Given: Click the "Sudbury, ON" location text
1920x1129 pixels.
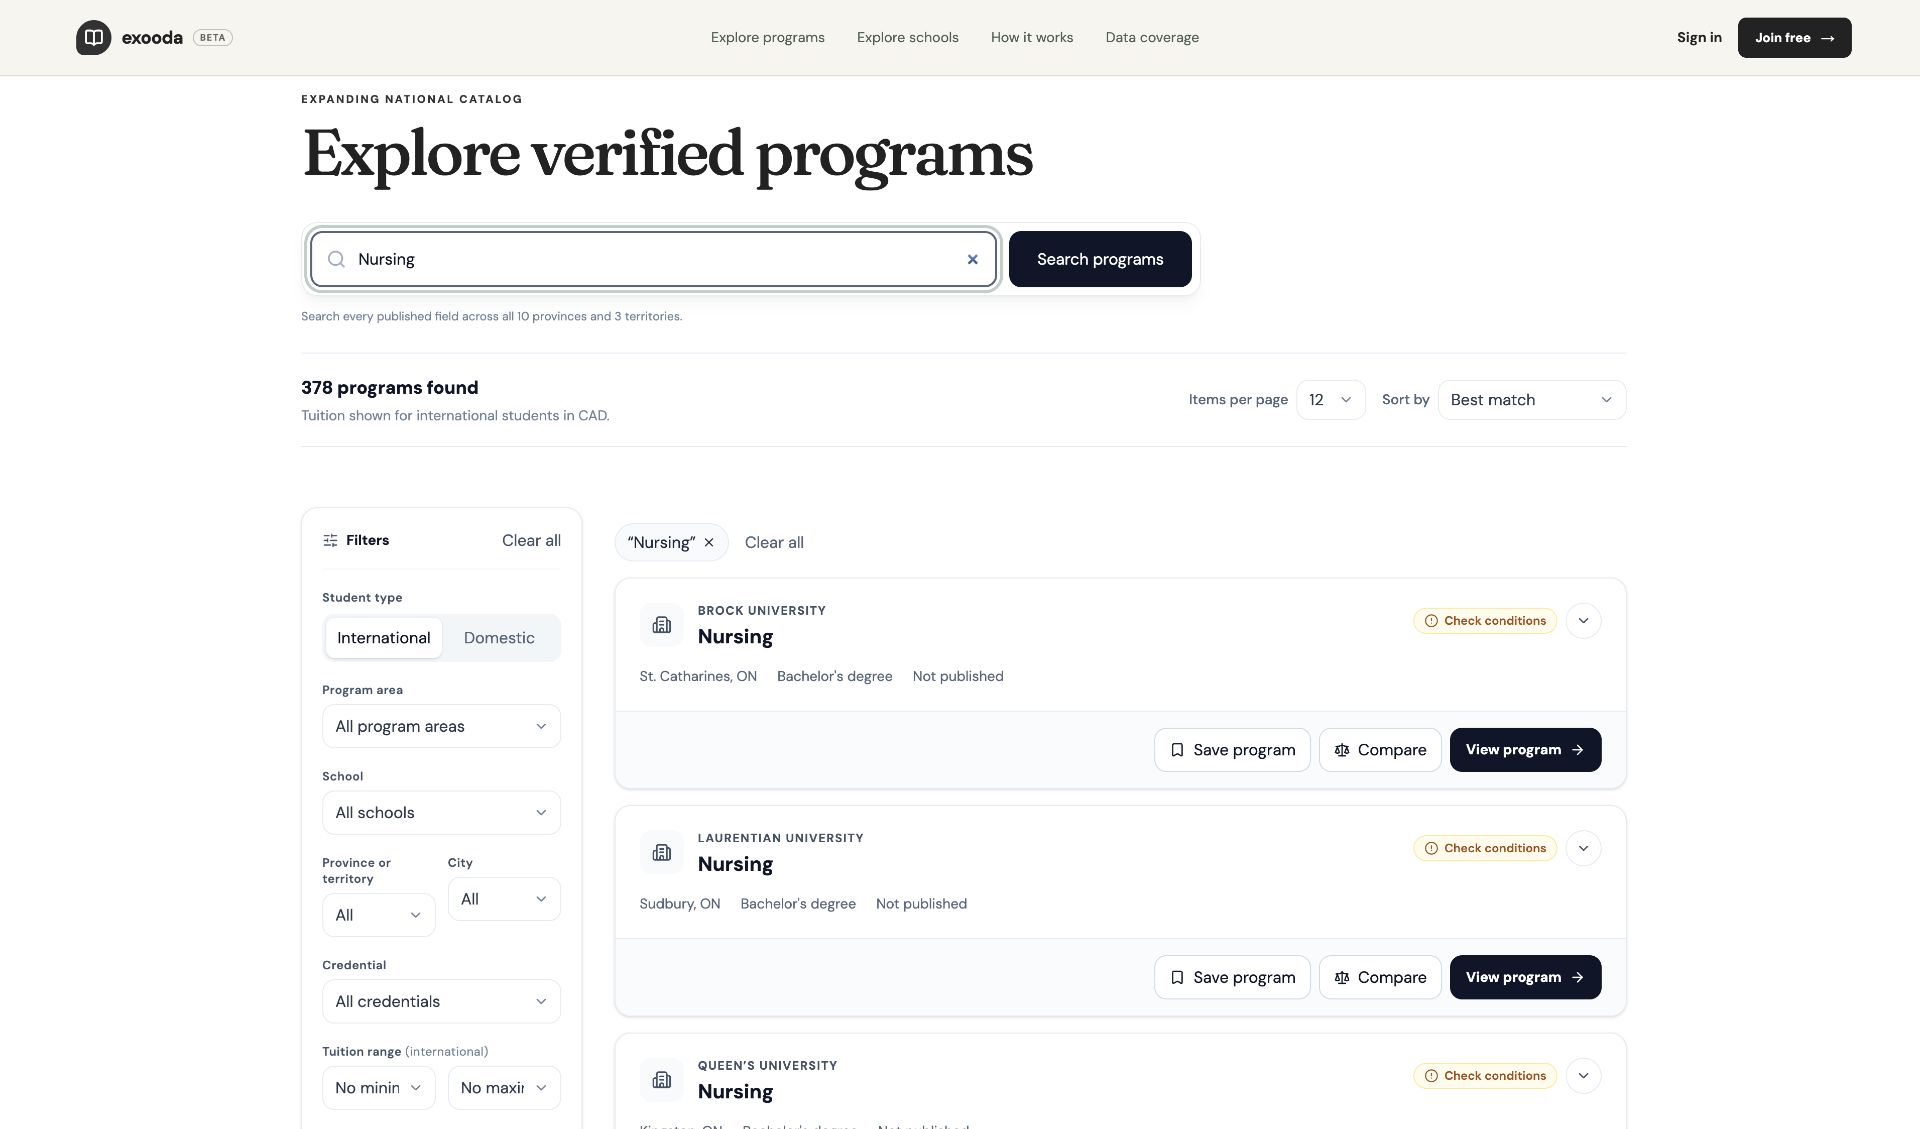Looking at the screenshot, I should coord(680,904).
